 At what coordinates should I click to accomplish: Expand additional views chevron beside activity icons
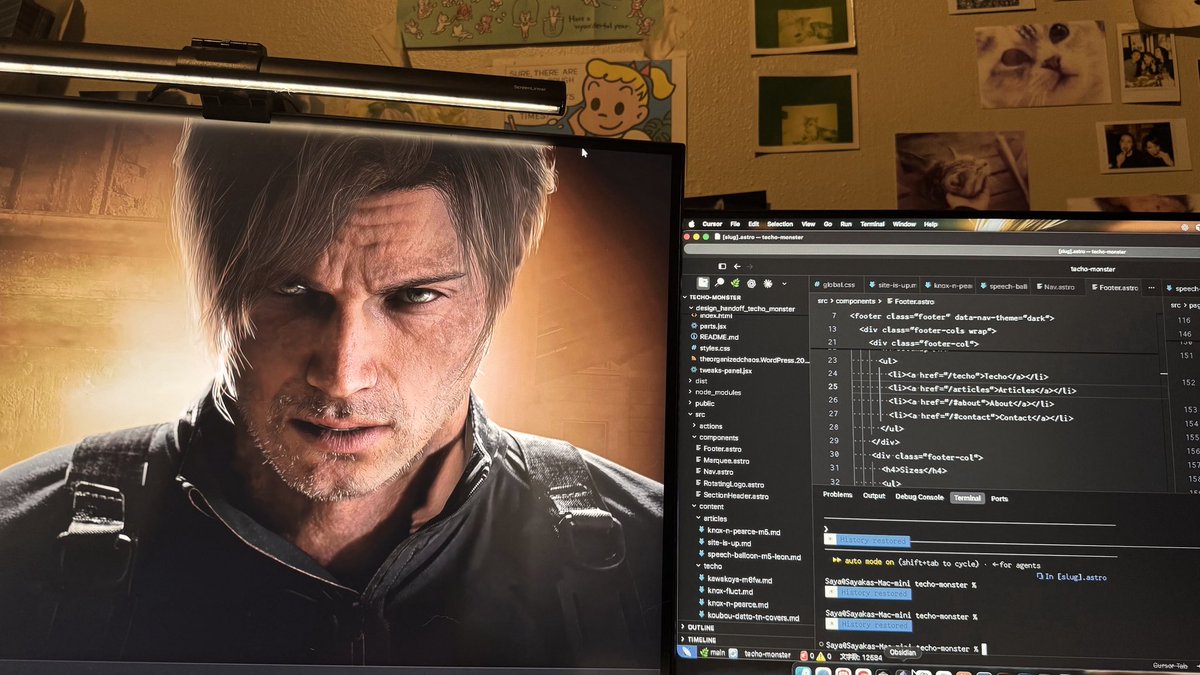784,284
